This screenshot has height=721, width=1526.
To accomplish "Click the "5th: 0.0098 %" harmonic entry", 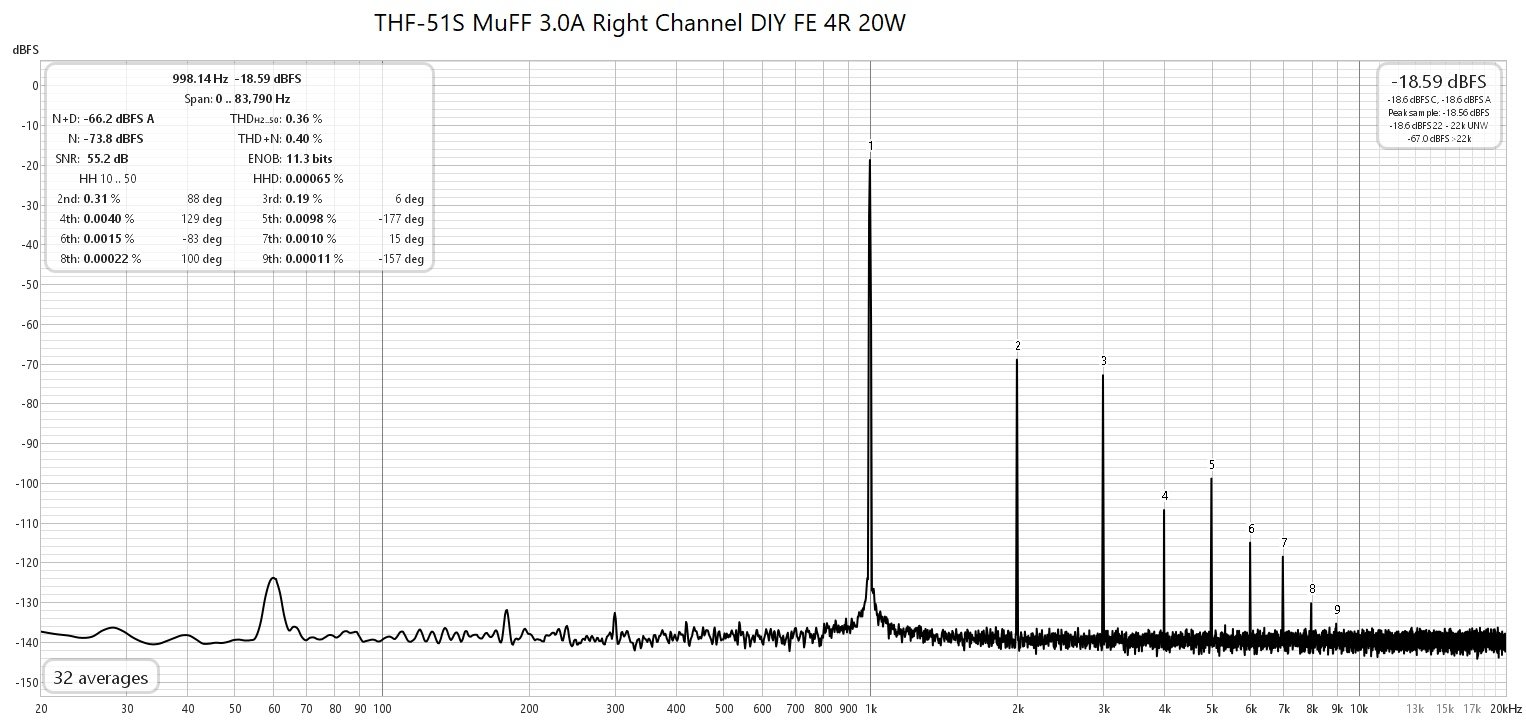I will click(x=299, y=218).
